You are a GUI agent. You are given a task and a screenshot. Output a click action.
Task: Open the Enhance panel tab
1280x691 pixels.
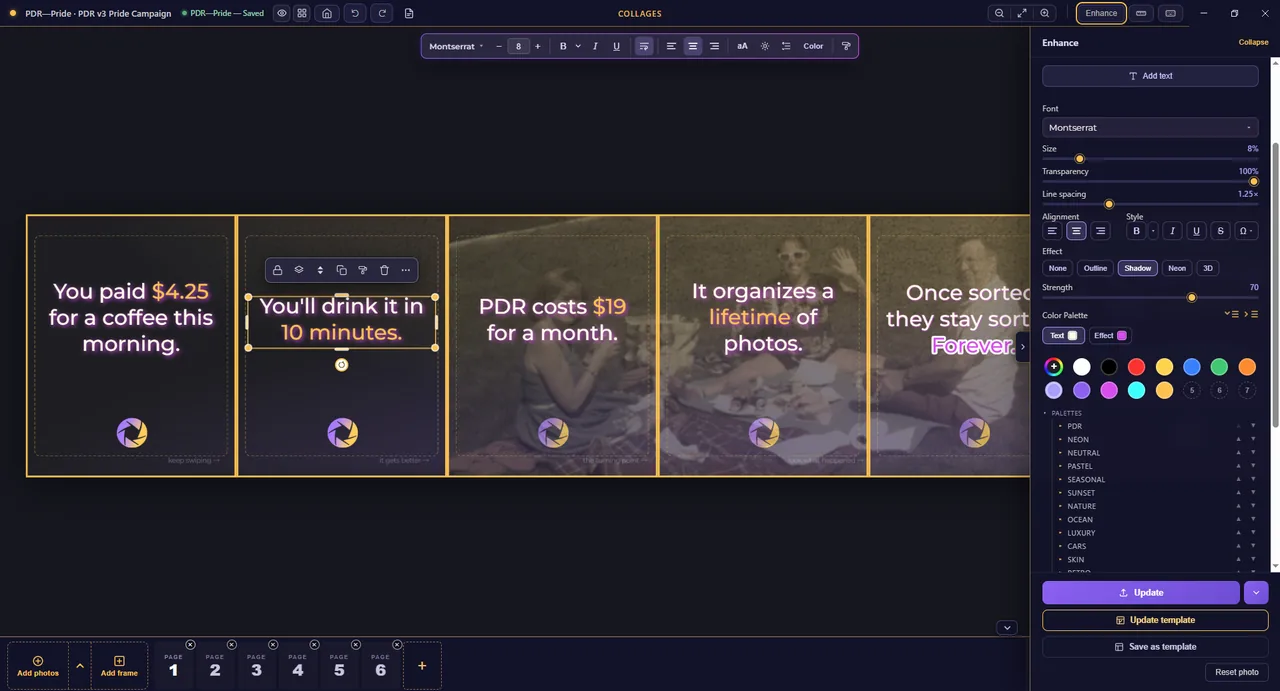[1101, 13]
